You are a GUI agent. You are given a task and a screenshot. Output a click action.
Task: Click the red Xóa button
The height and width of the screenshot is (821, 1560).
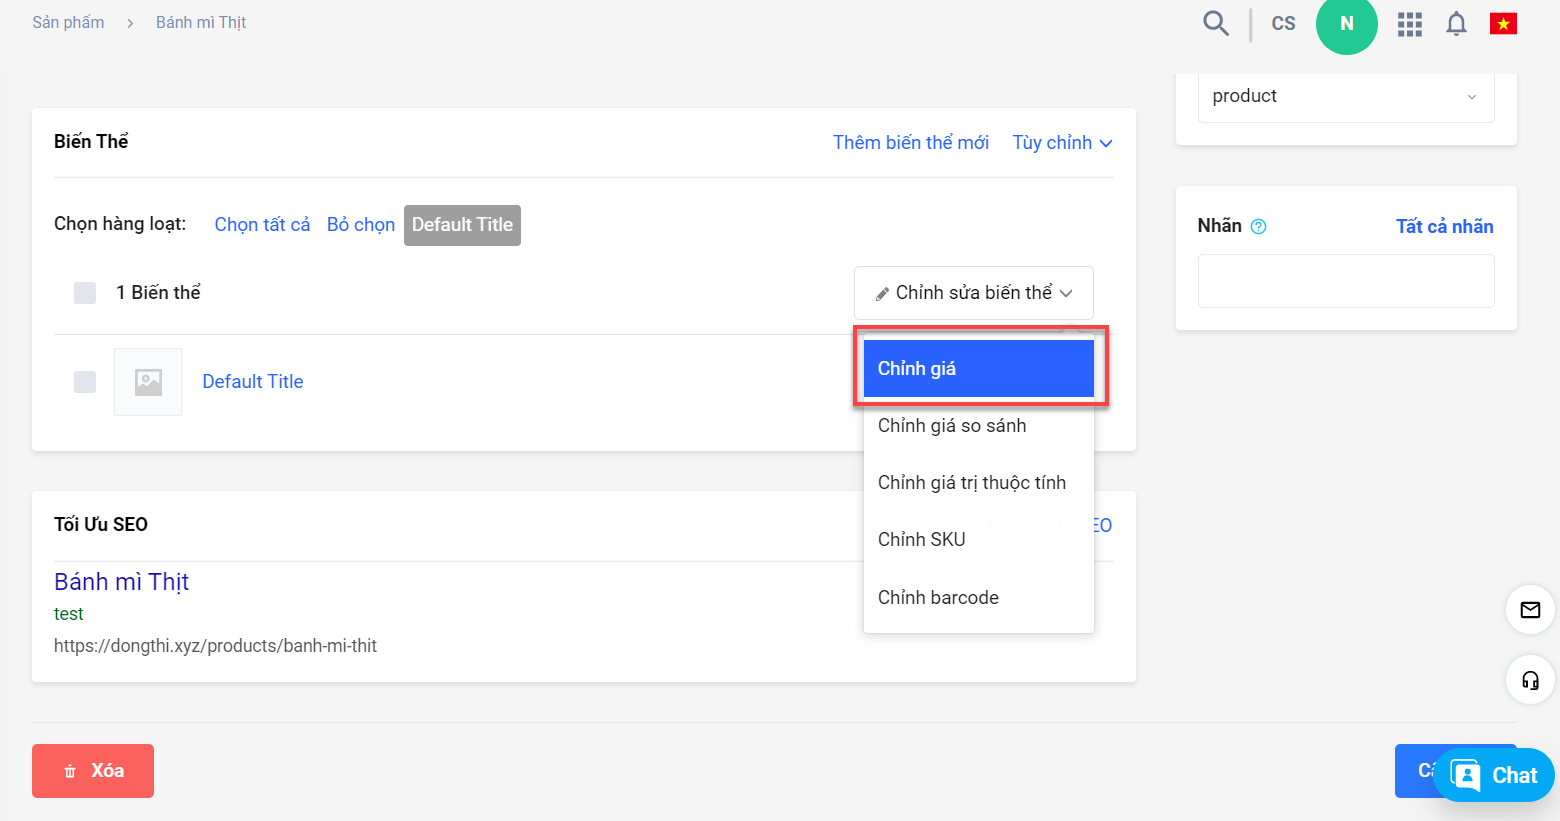tap(93, 771)
